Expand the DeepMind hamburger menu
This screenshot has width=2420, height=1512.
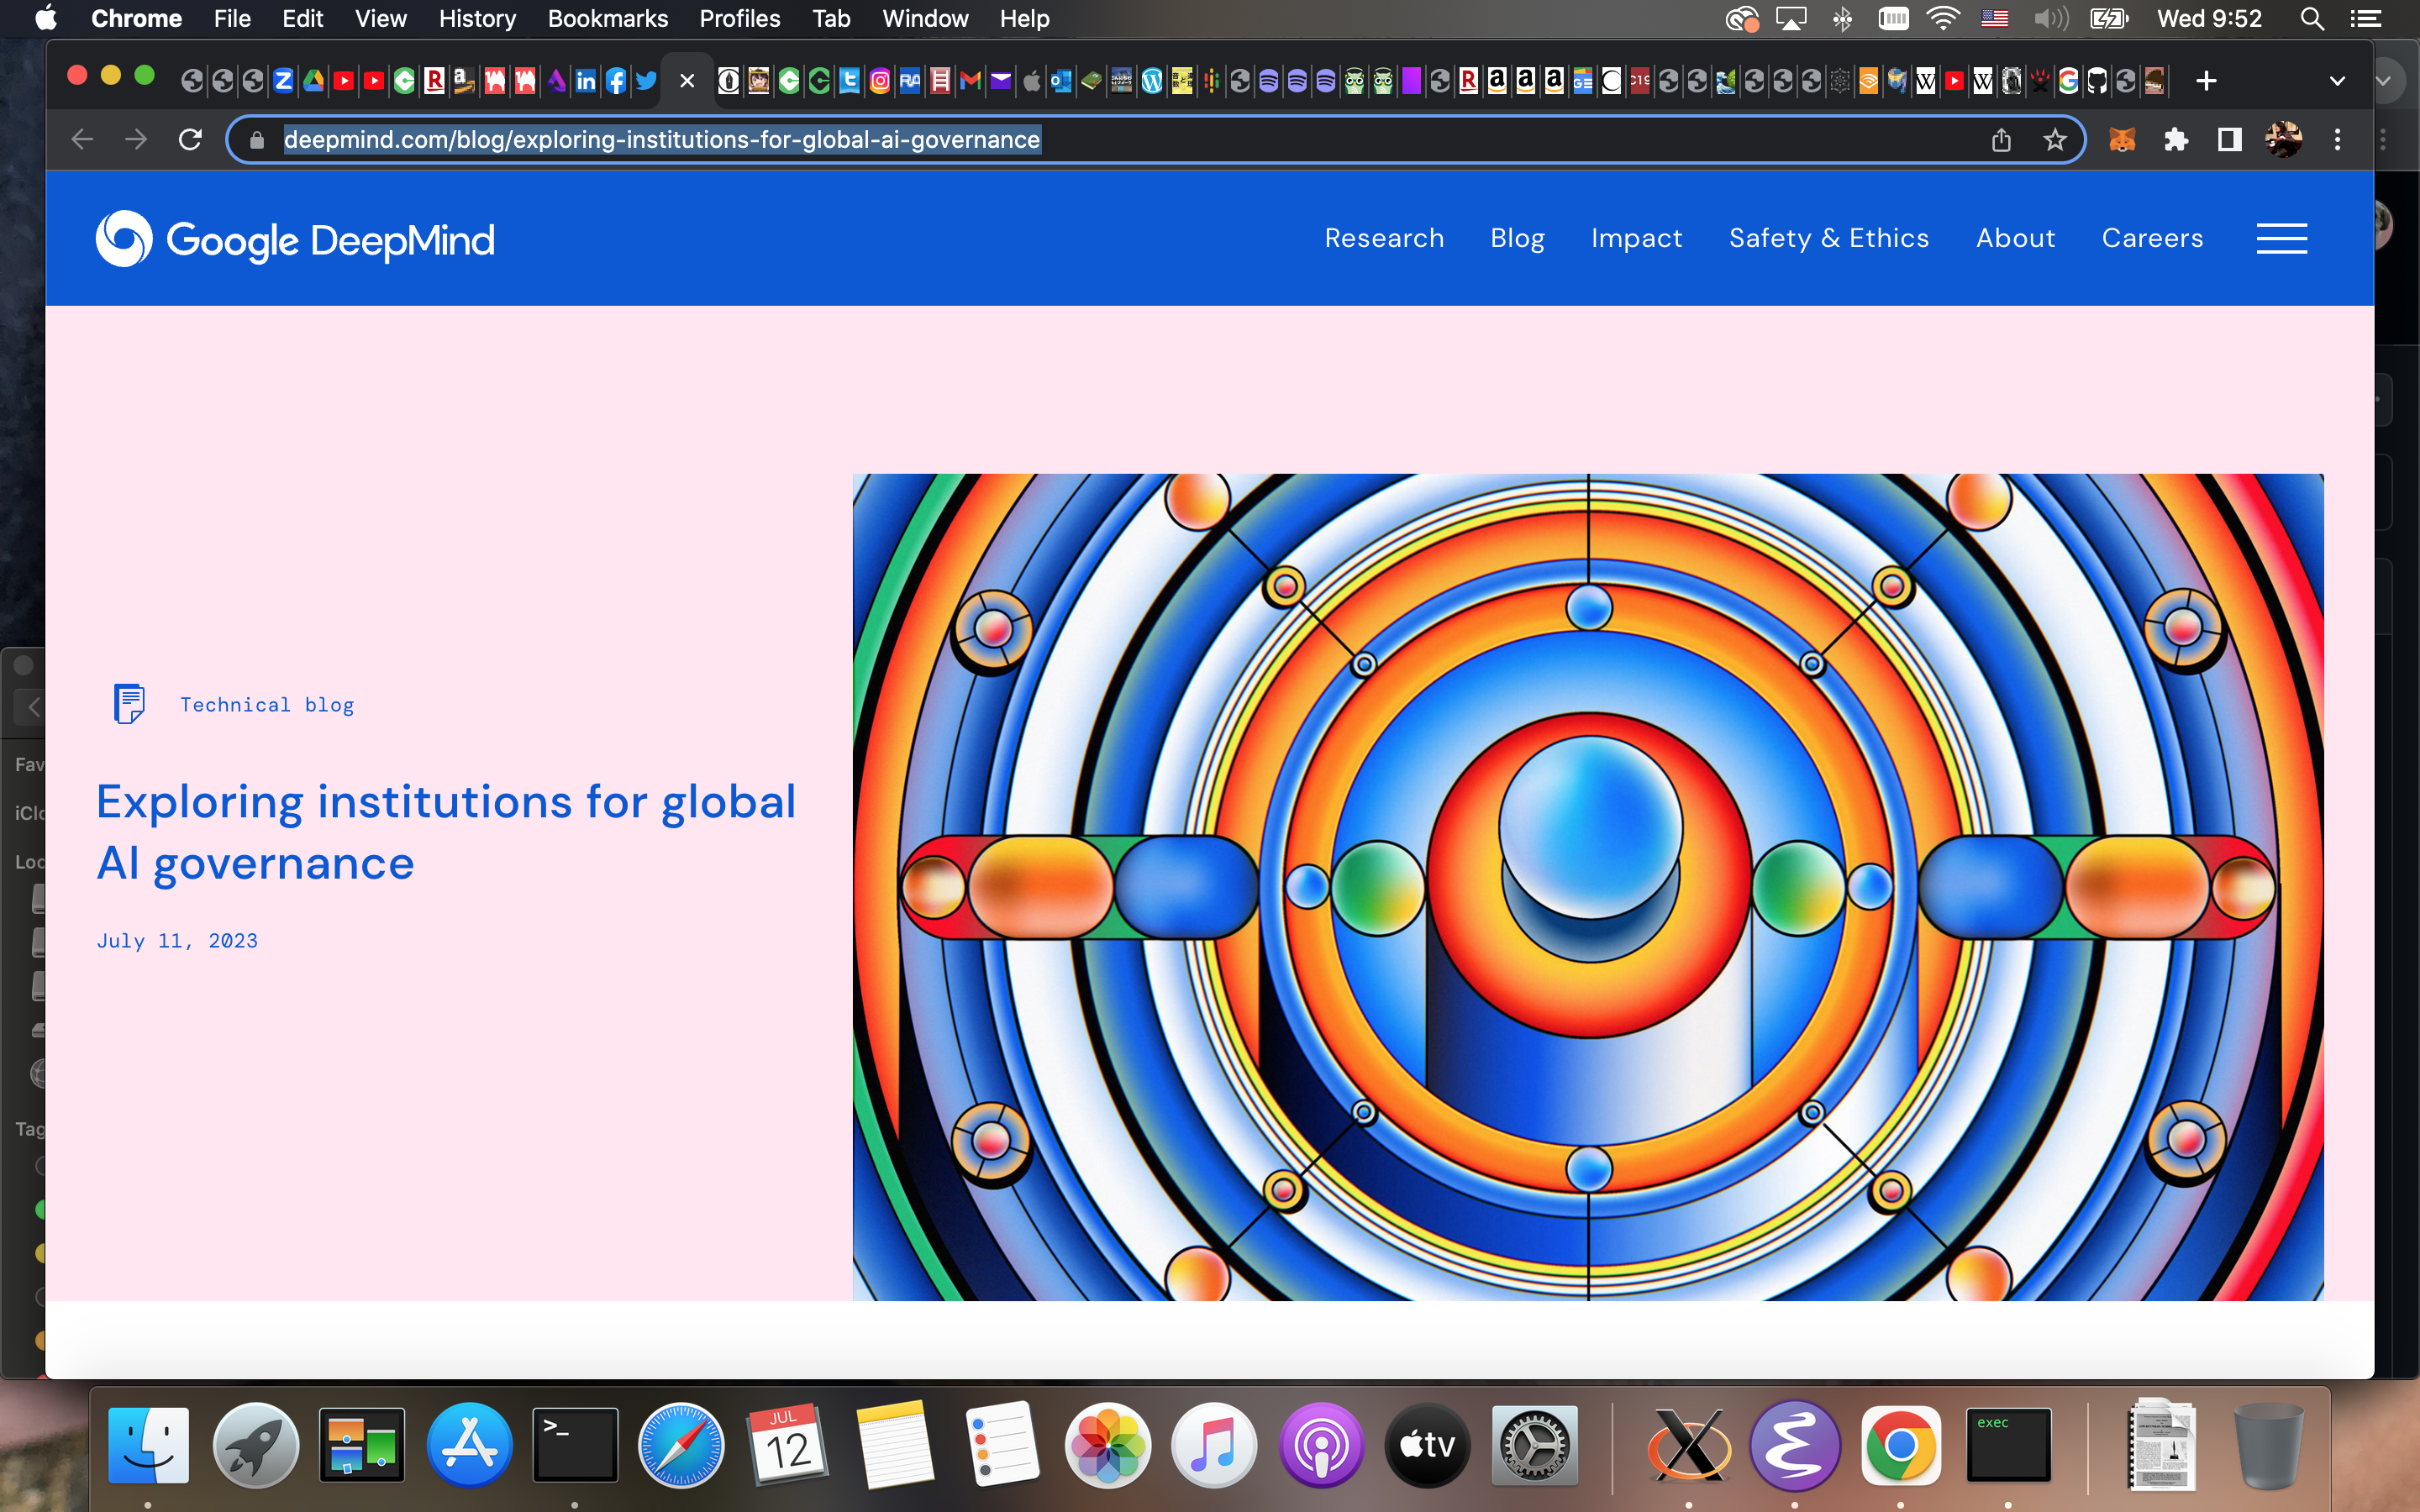point(2282,238)
